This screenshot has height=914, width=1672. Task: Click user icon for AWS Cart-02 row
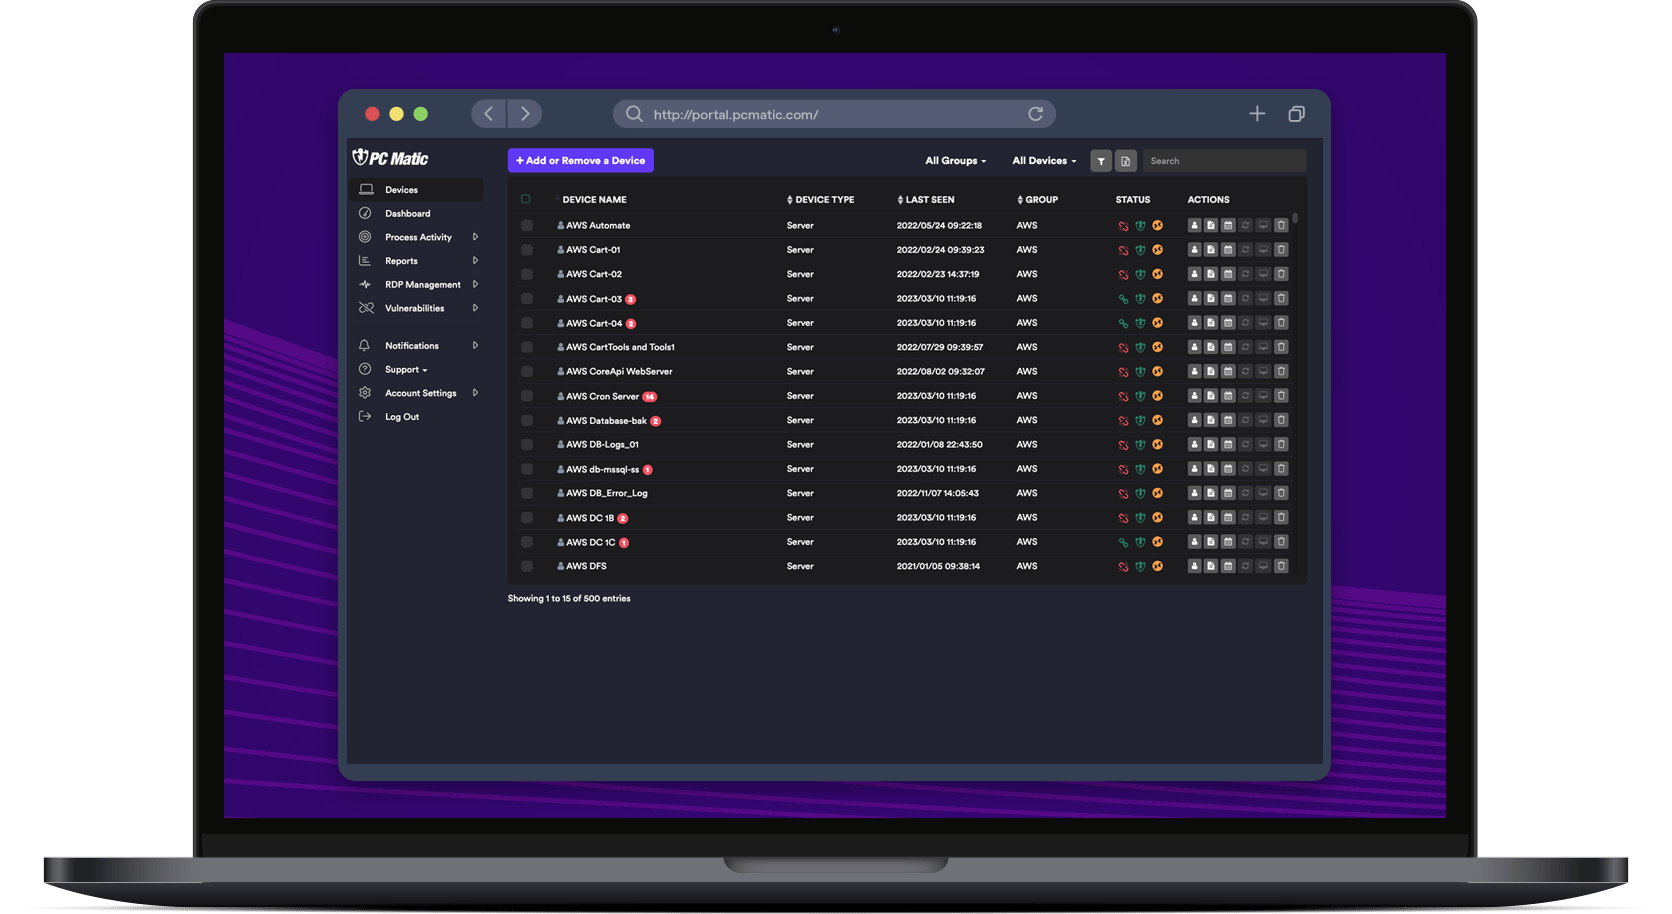click(1194, 274)
